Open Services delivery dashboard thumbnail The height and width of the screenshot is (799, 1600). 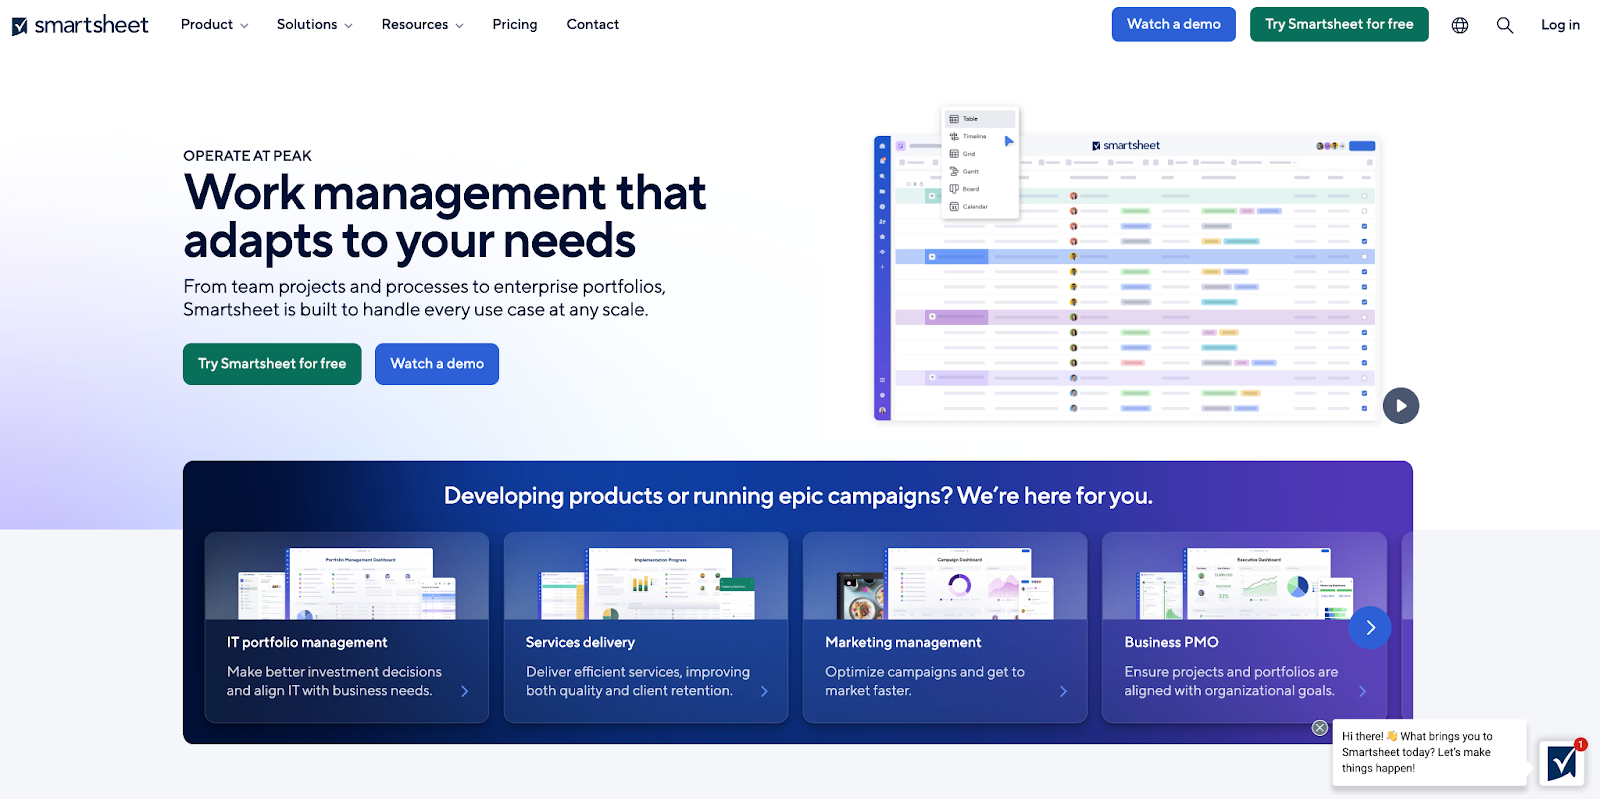(646, 582)
